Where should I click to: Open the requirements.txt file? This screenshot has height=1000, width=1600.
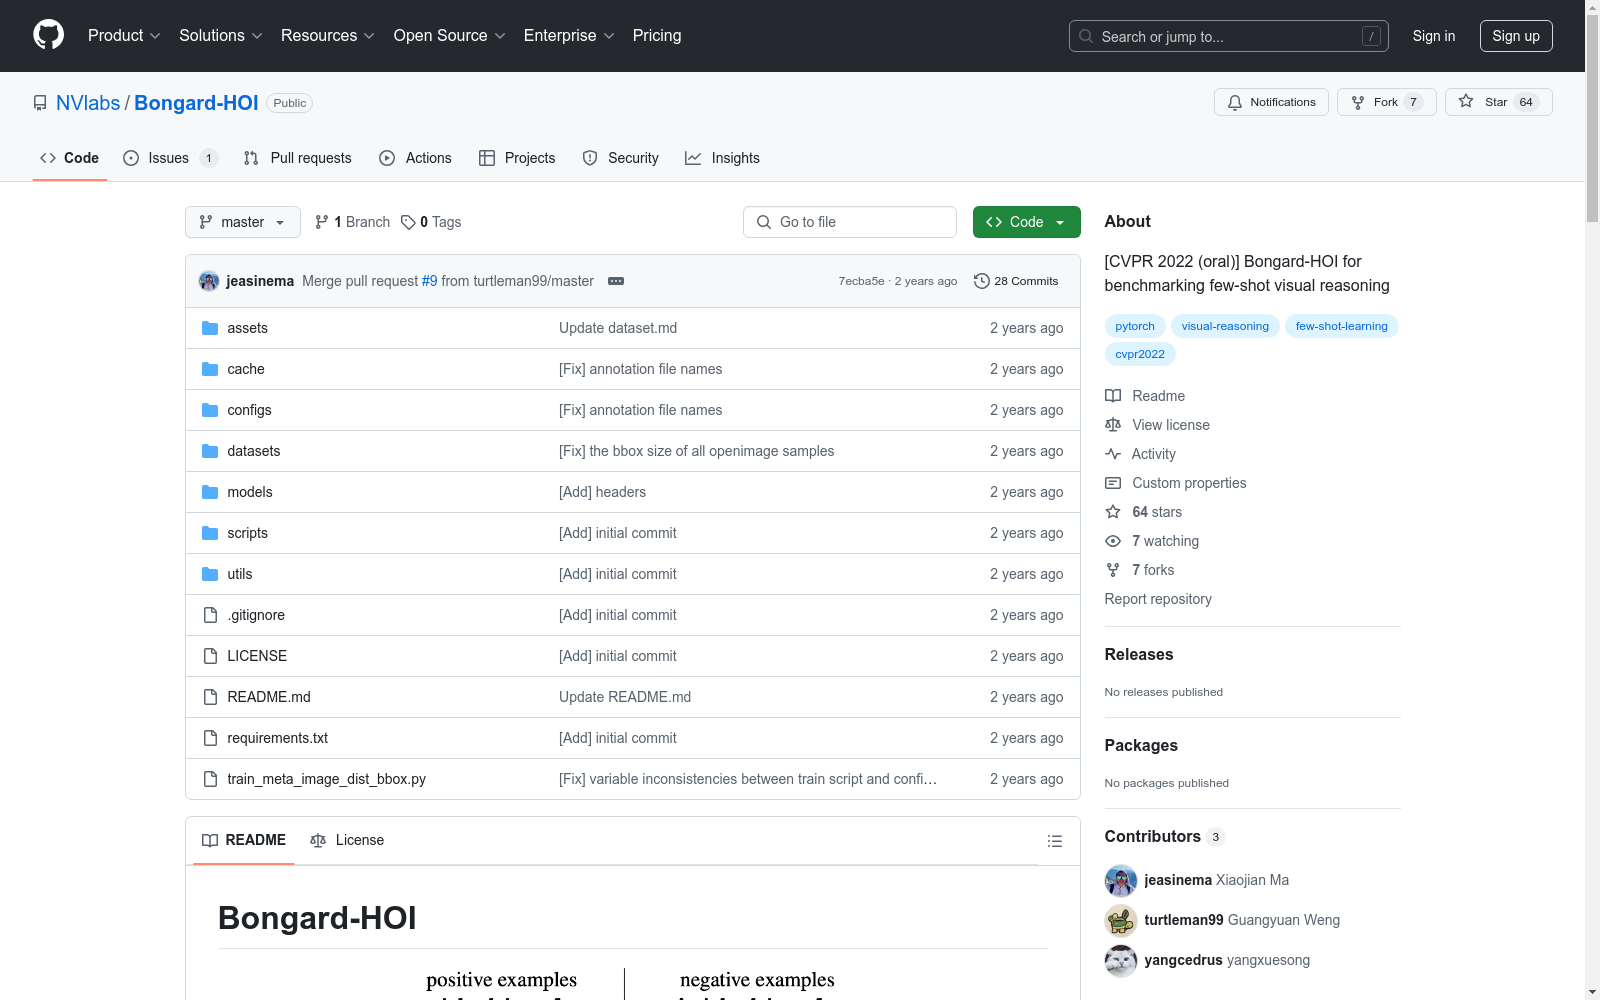click(278, 738)
